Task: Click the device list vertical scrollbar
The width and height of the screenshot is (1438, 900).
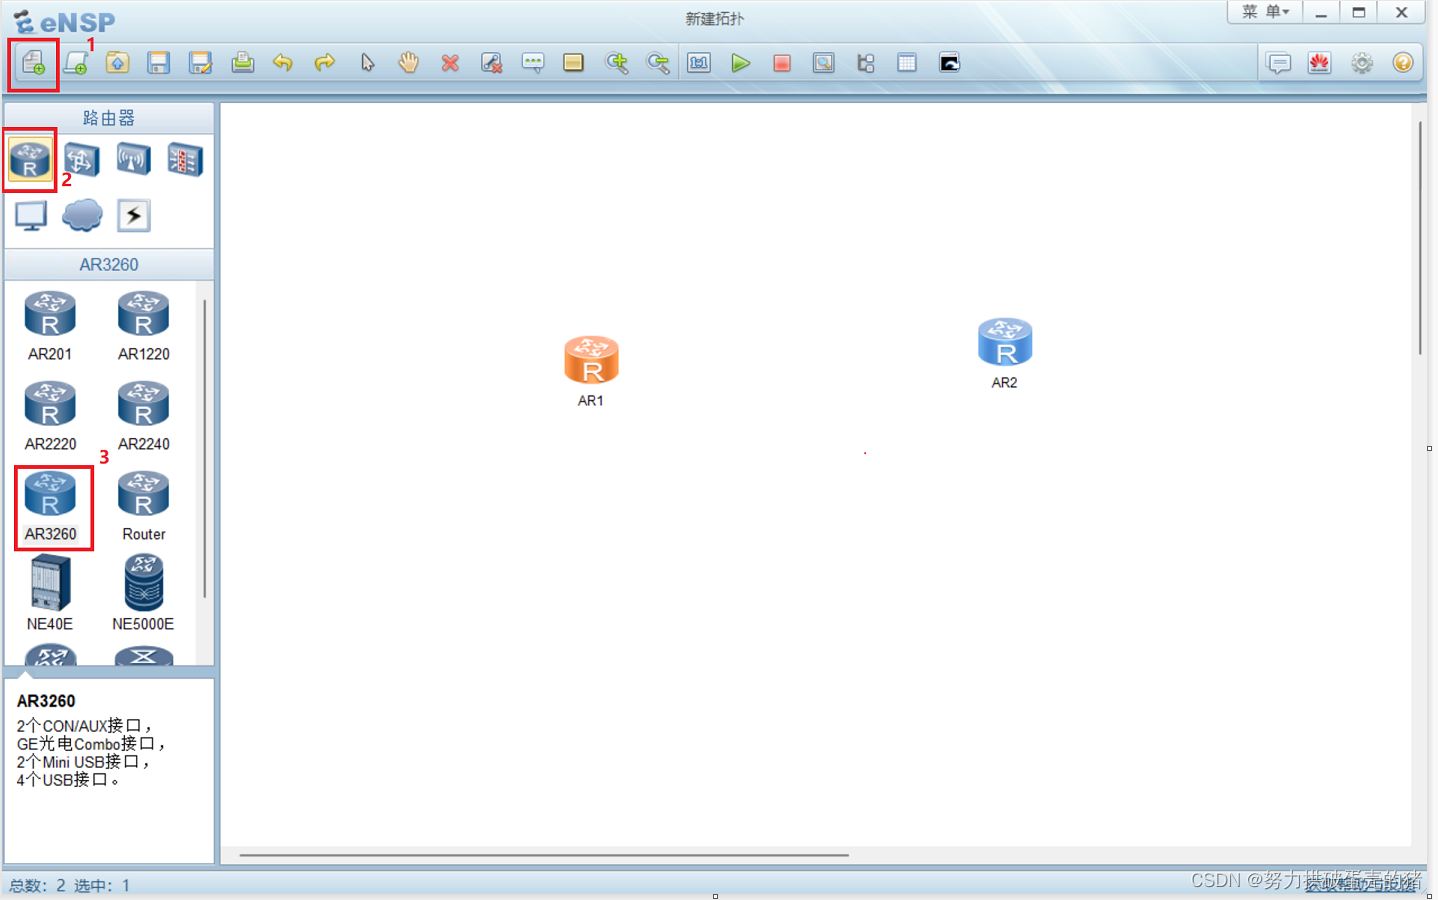Action: click(205, 448)
